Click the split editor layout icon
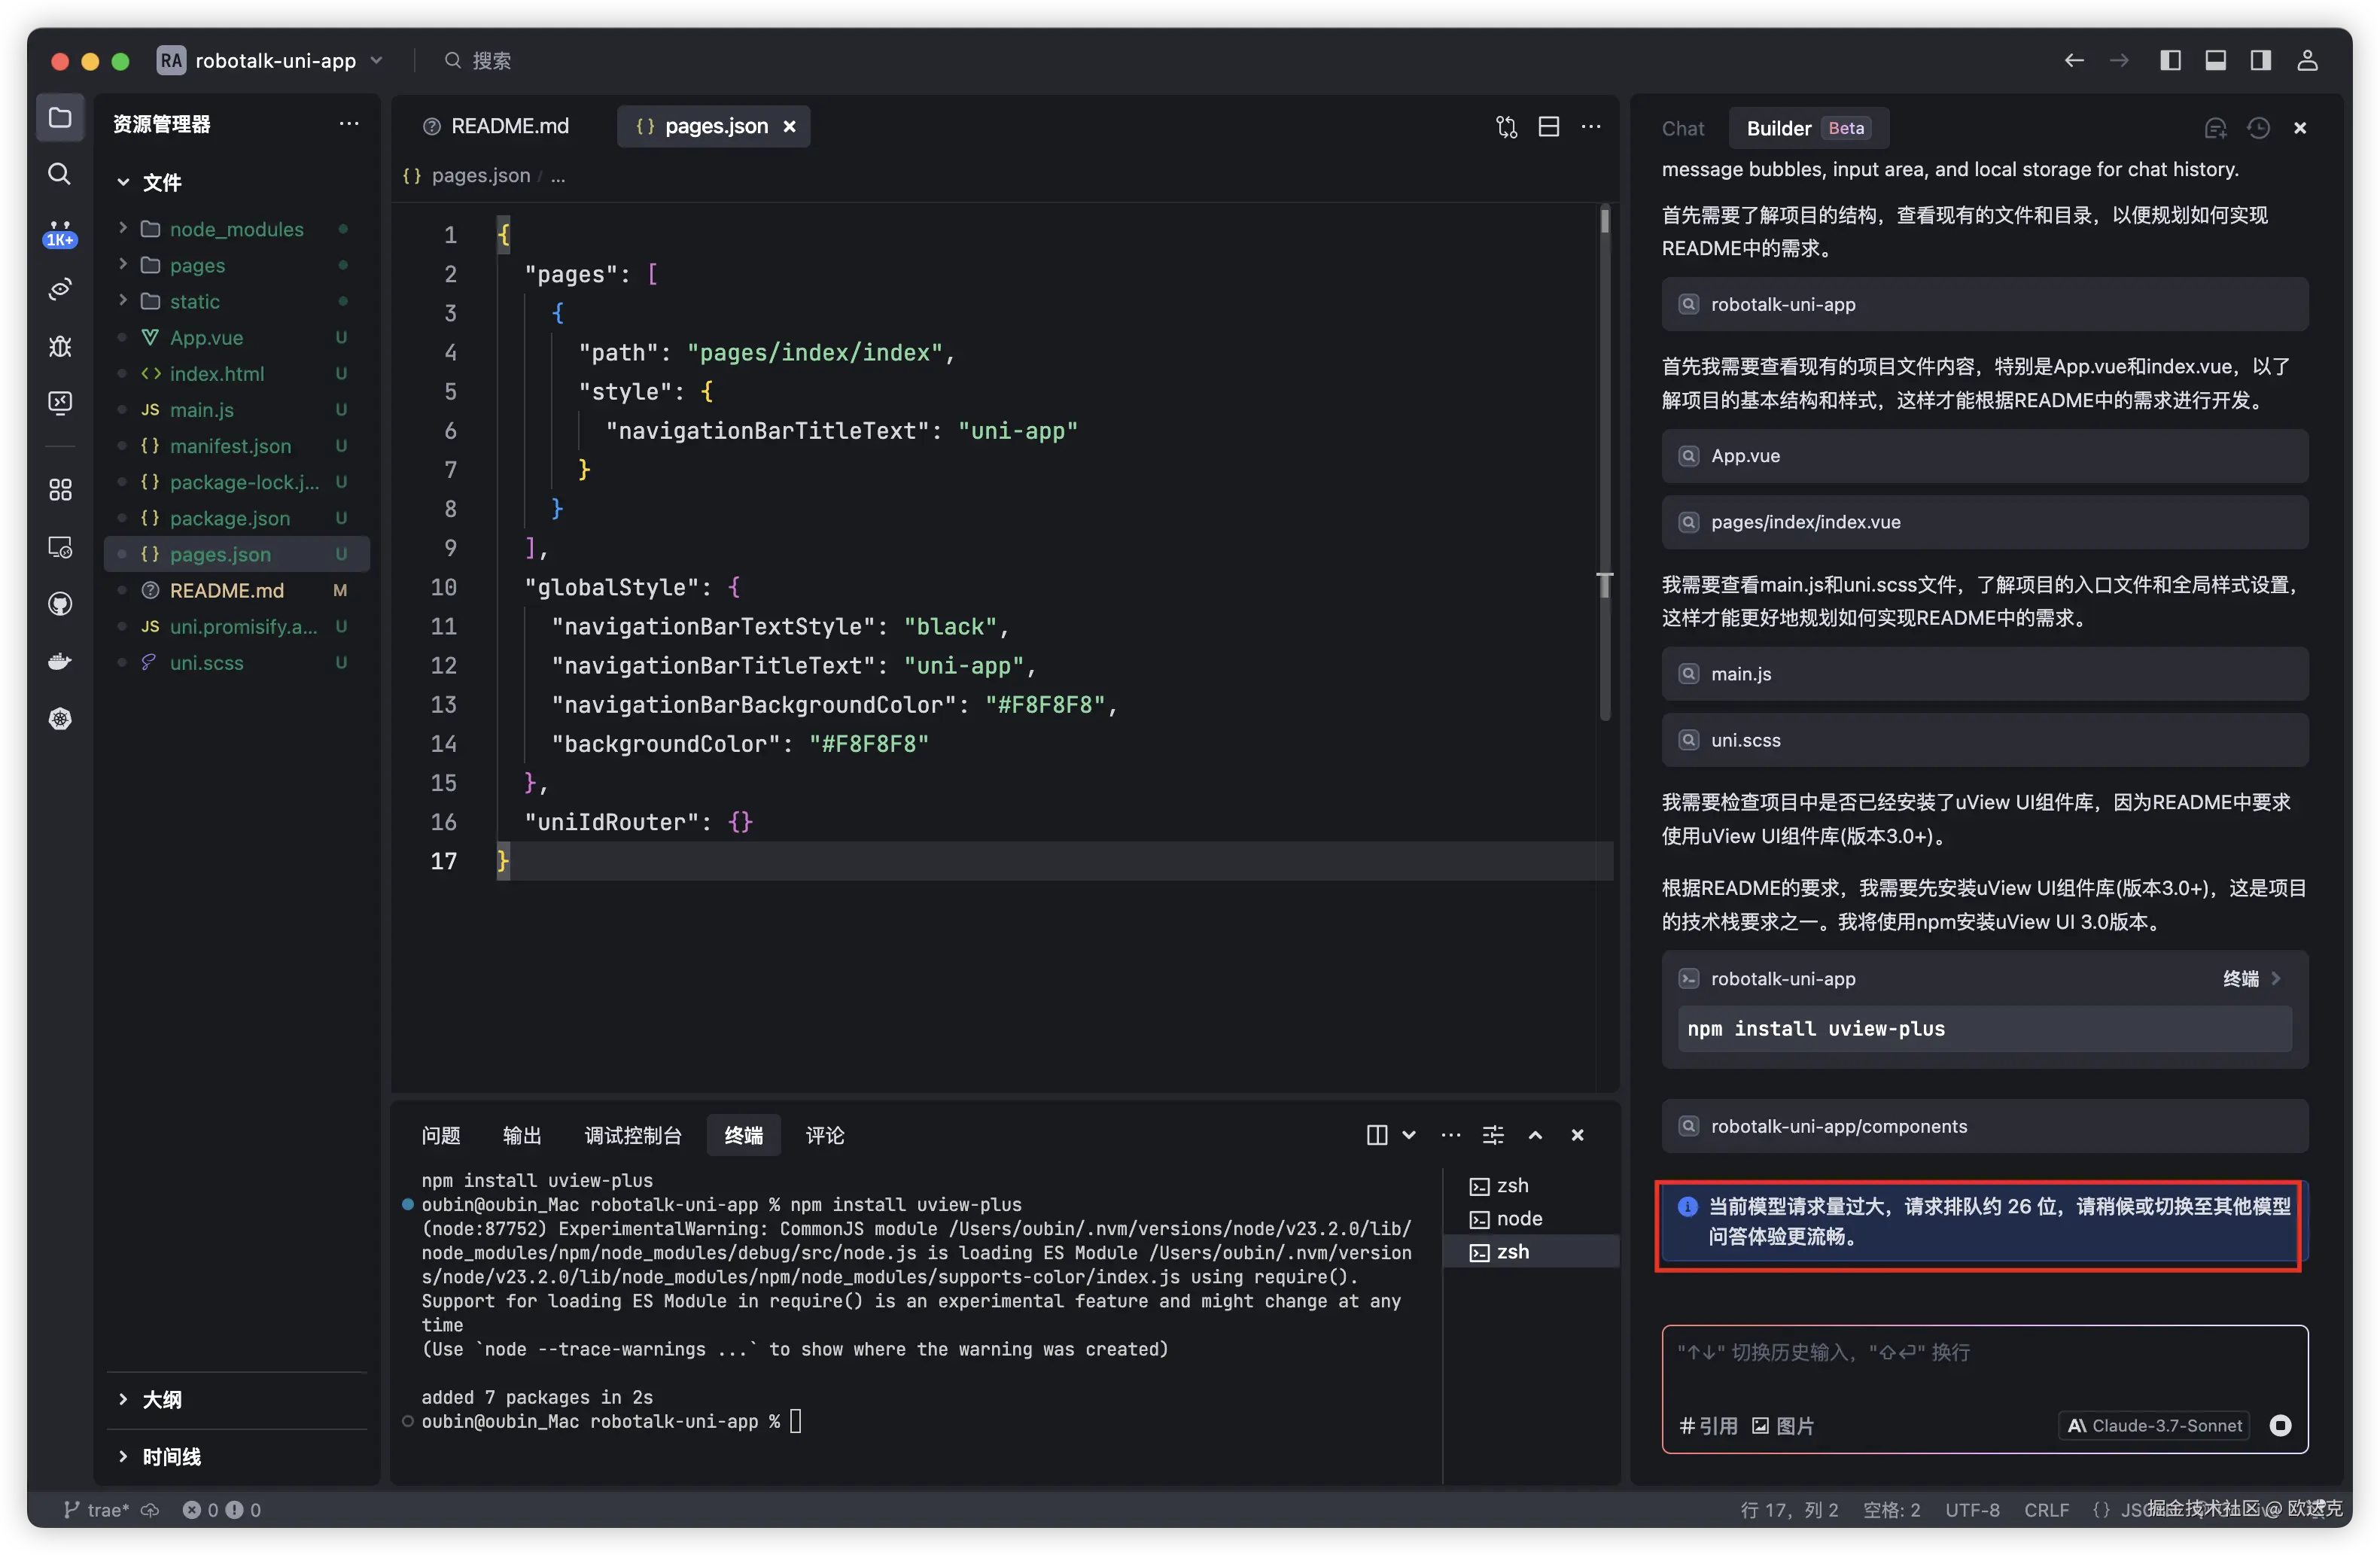 pos(1548,126)
